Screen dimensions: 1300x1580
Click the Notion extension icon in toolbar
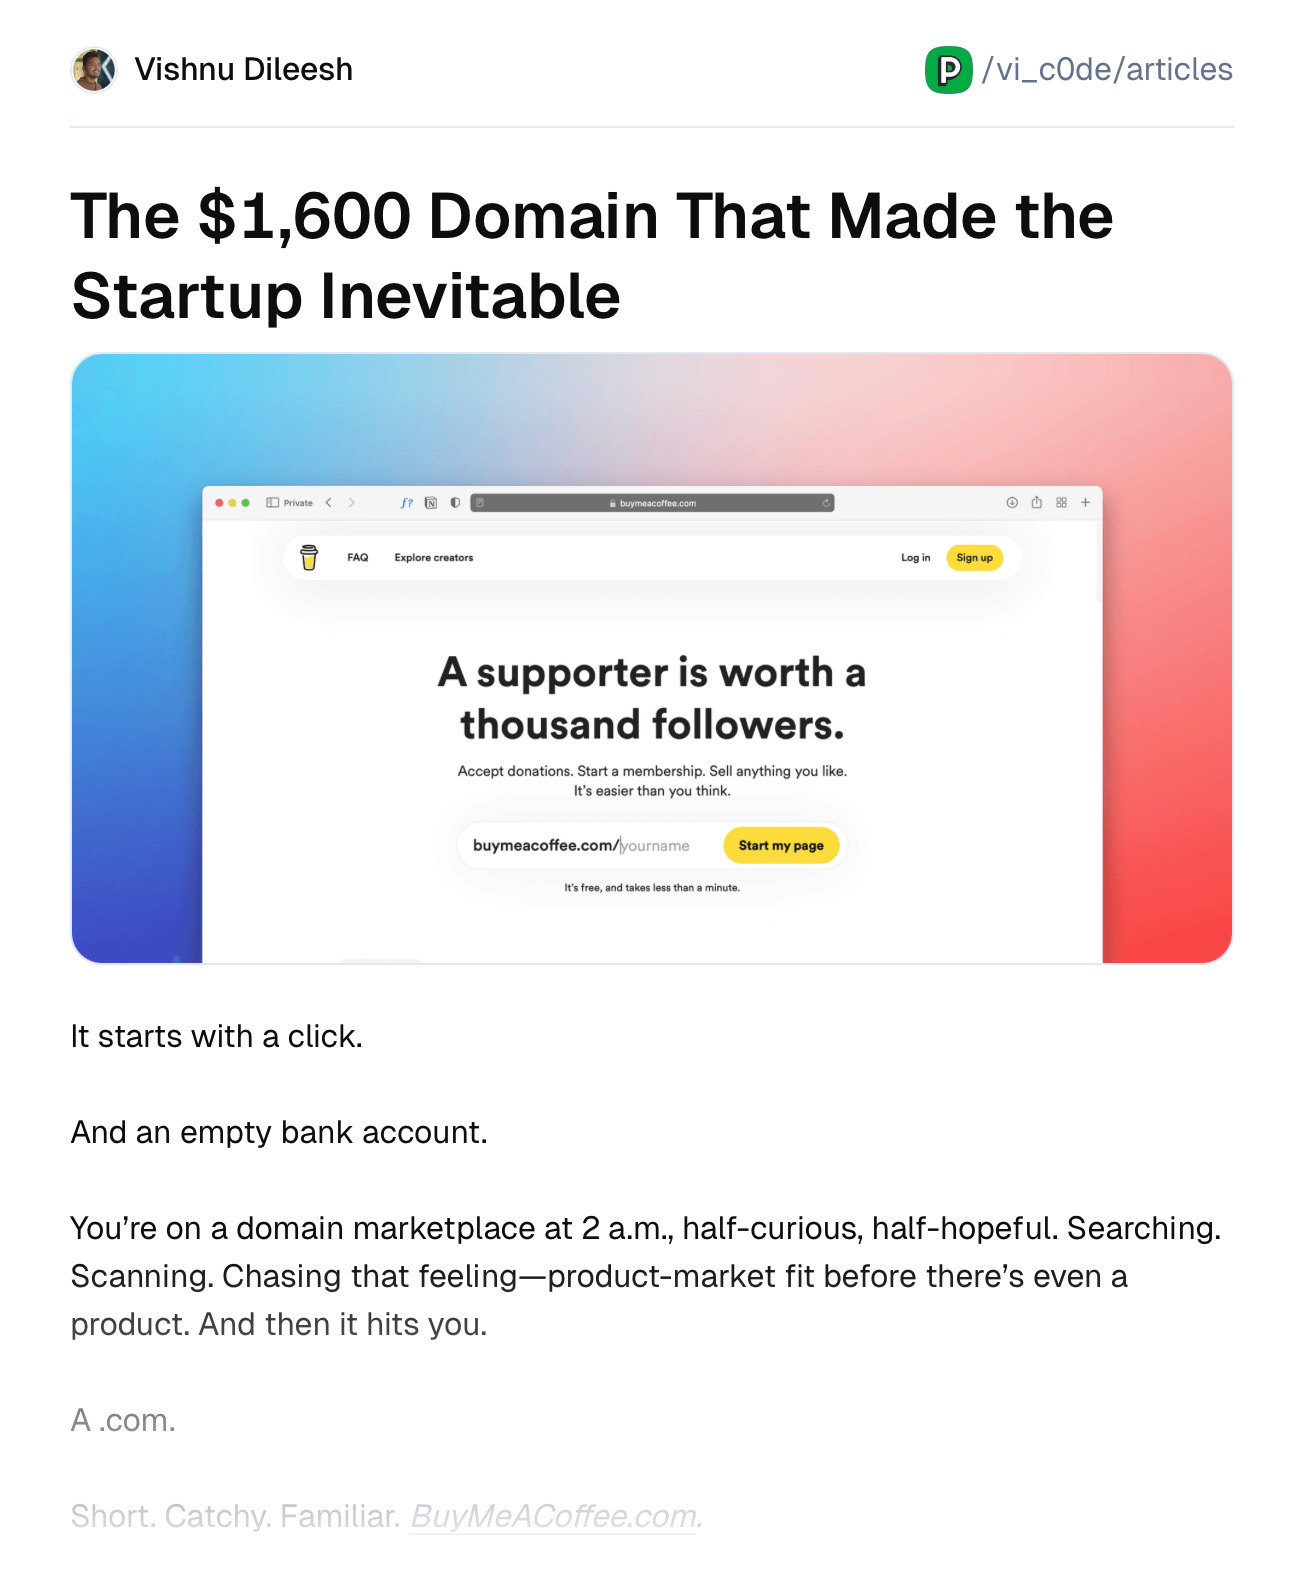pyautogui.click(x=431, y=503)
